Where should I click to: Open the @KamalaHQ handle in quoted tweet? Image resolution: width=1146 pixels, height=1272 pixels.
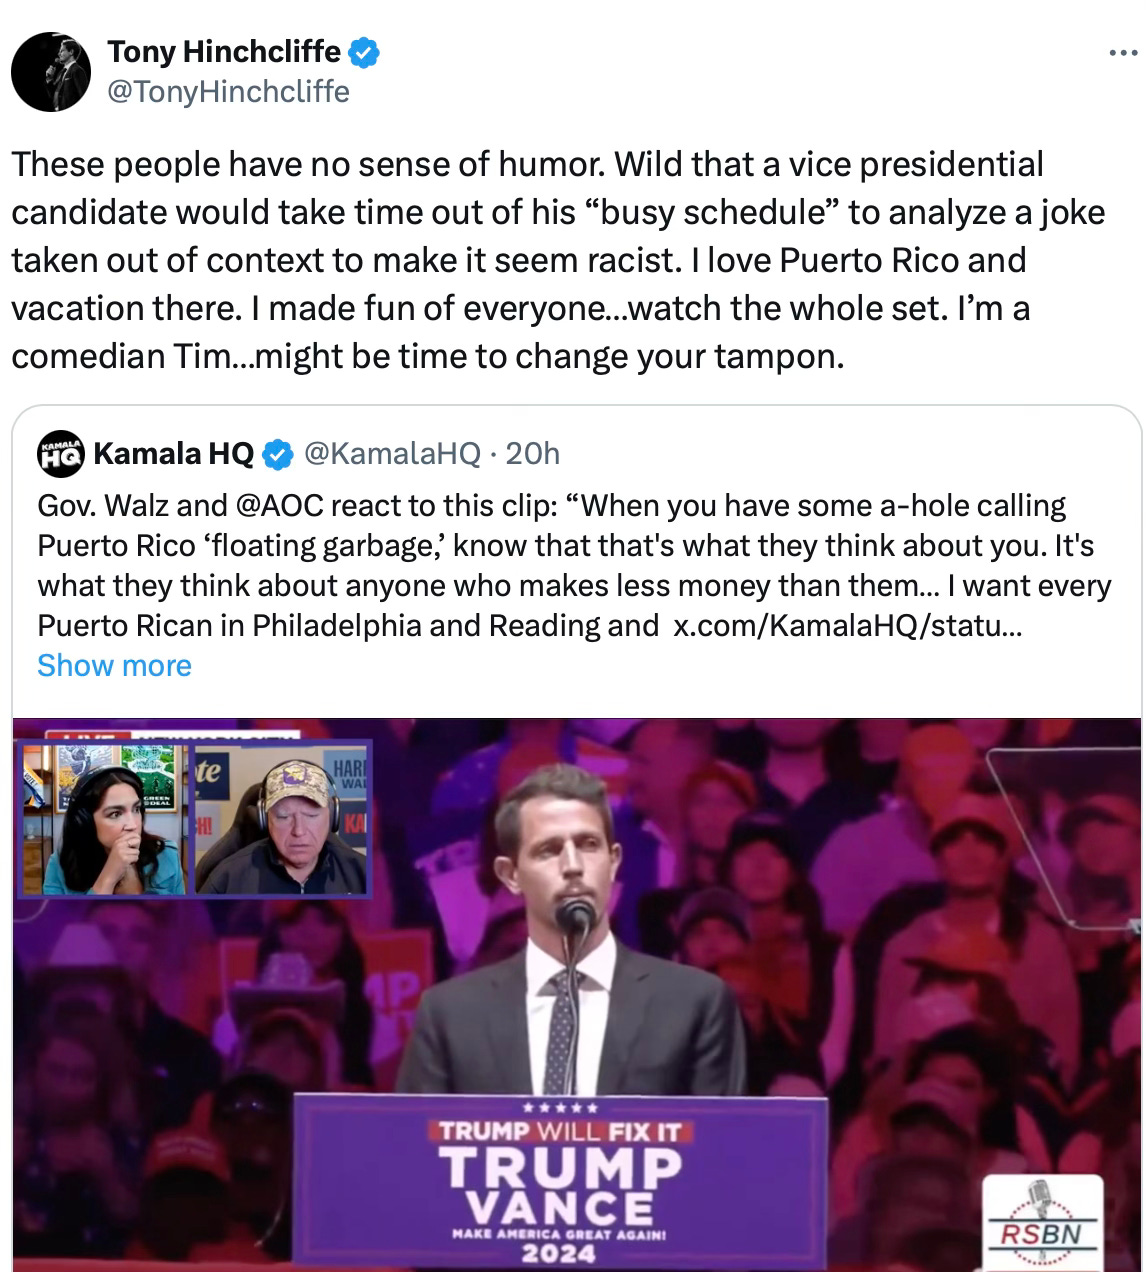point(391,455)
